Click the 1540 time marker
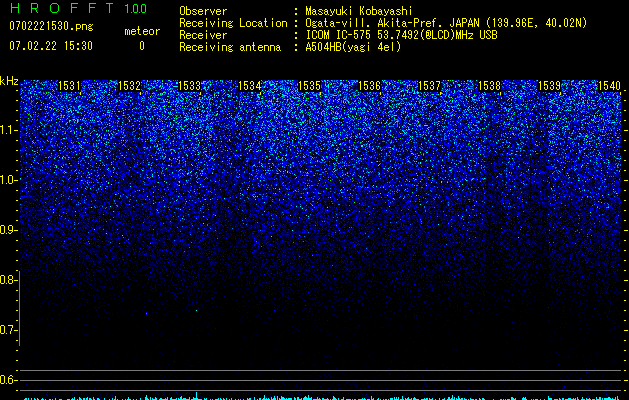 pyautogui.click(x=609, y=86)
